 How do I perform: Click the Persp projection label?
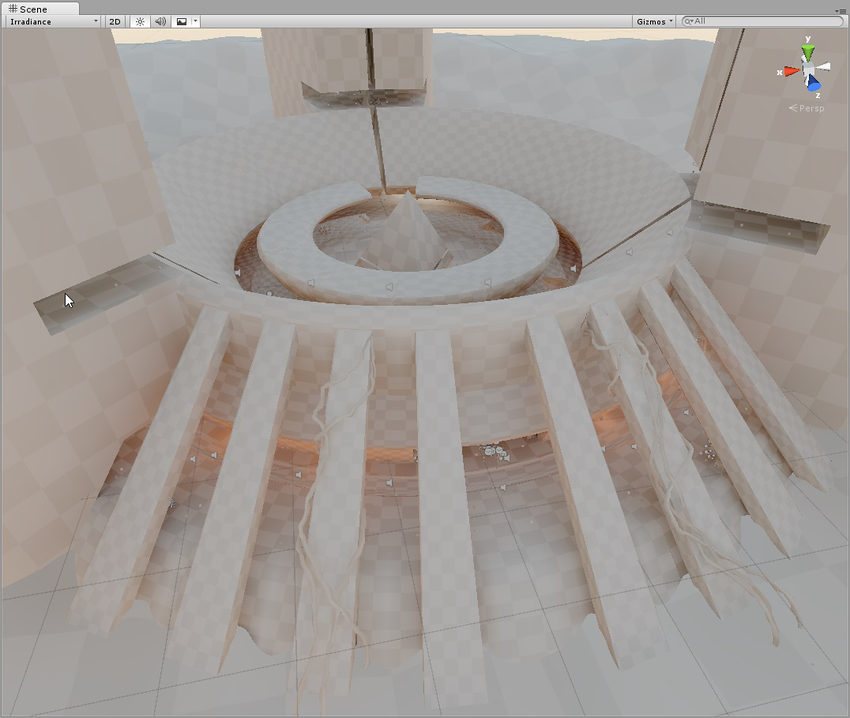click(x=808, y=108)
